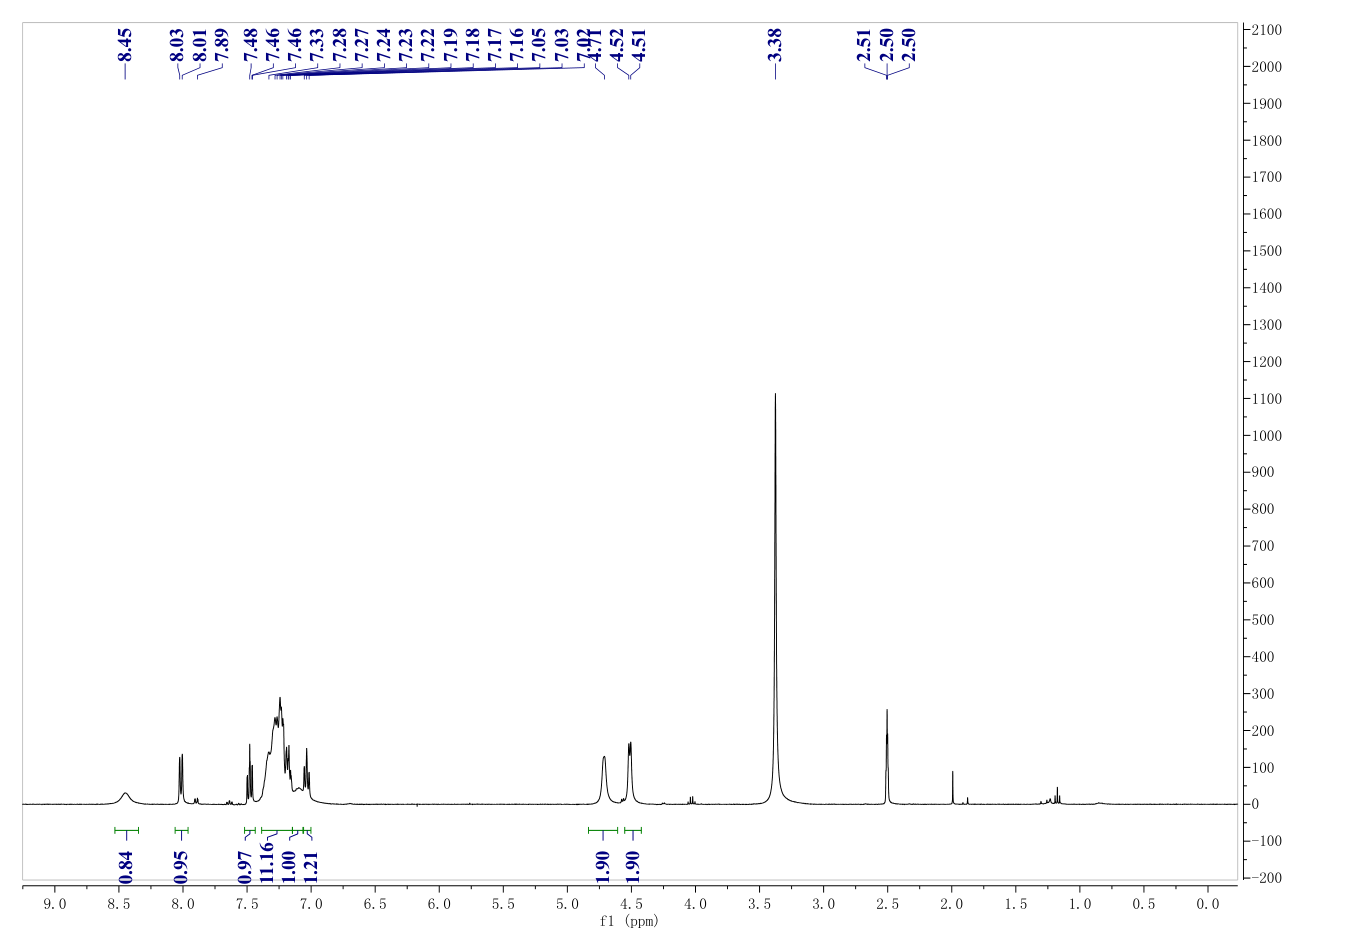The height and width of the screenshot is (952, 1348).
Task: Click the 6.5 x-axis tick label
Action: (375, 904)
